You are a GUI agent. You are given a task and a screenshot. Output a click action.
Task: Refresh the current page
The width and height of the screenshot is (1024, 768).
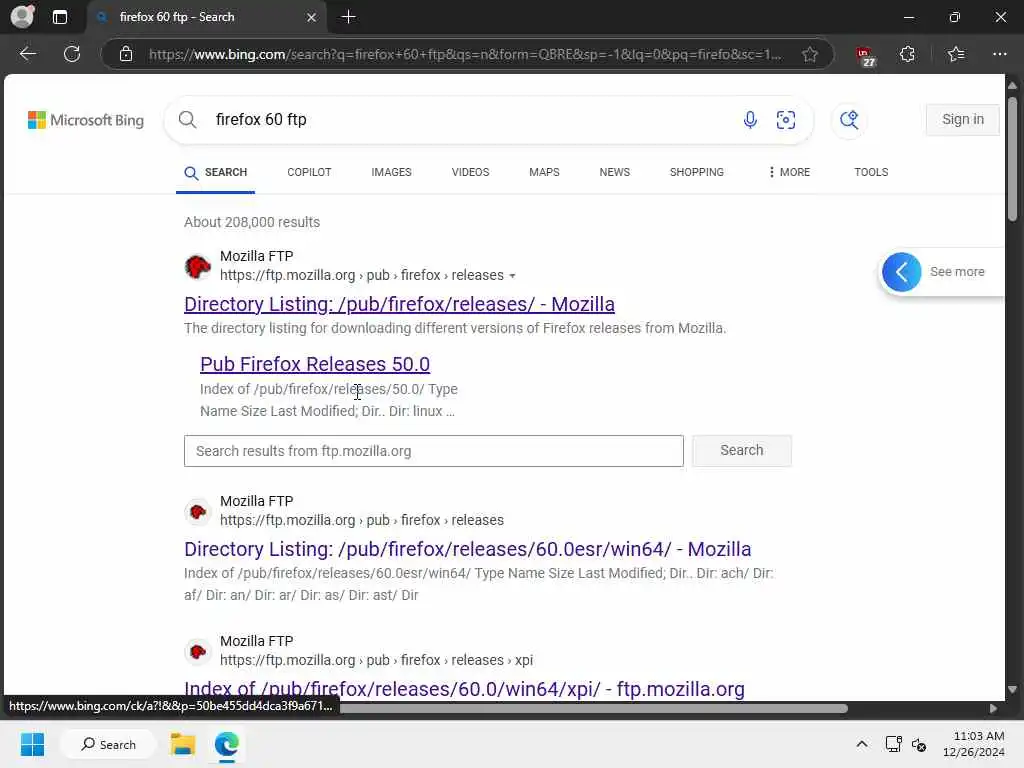[x=72, y=54]
